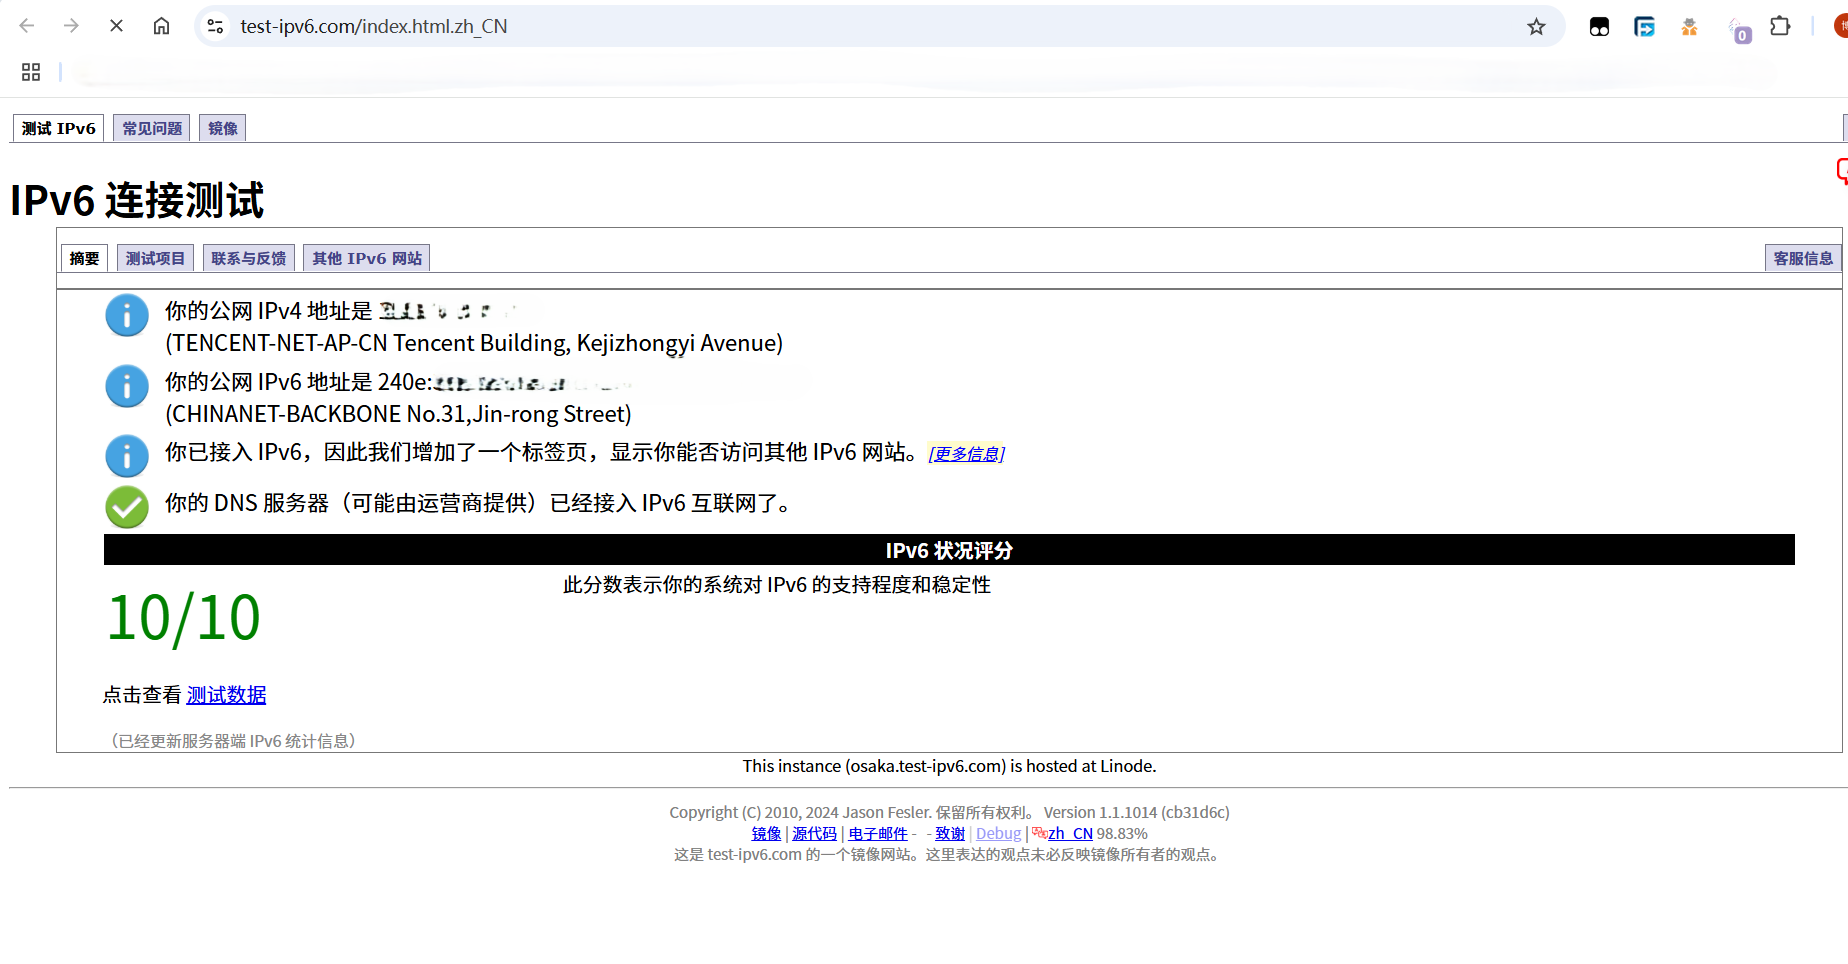Open the blue translate extension icon
Viewport: 1848px width, 964px height.
1644,27
